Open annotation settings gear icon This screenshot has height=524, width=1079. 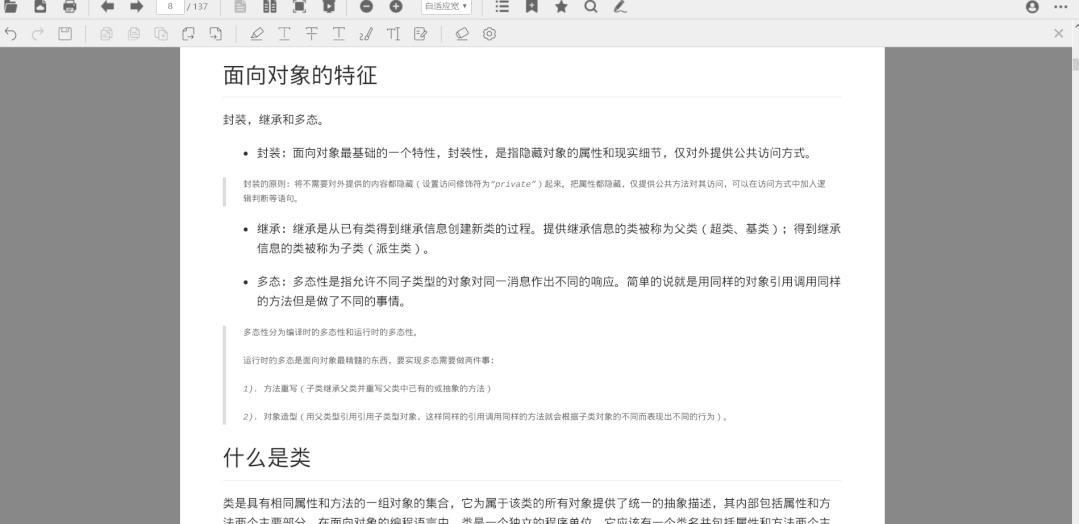(489, 34)
